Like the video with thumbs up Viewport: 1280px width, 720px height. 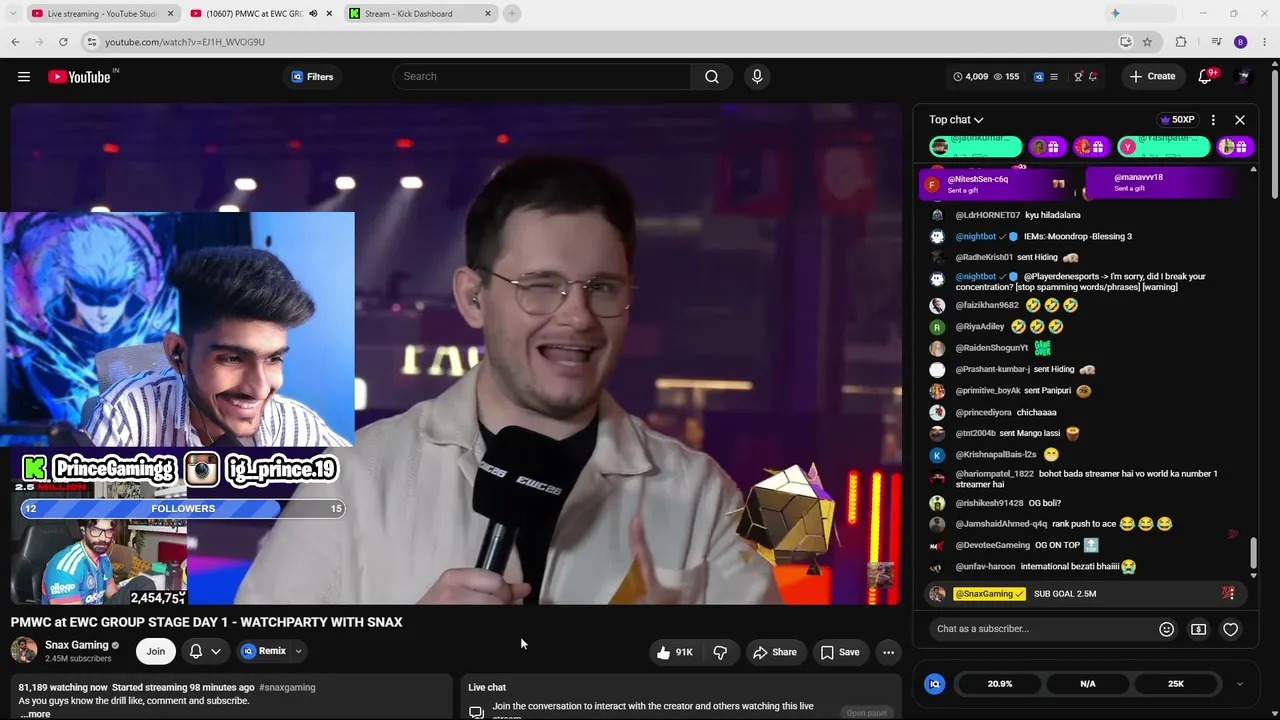[x=674, y=652]
